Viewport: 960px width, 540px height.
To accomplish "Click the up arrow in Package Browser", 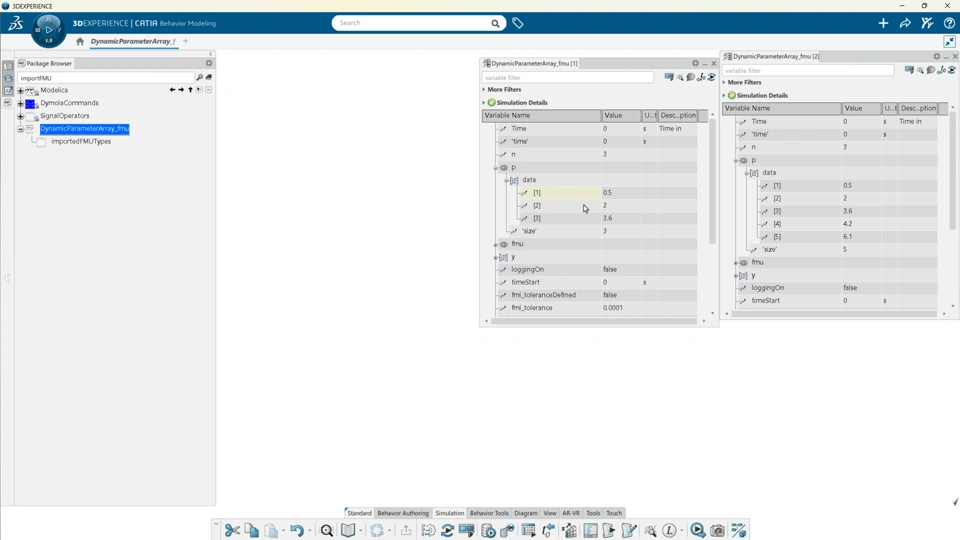I will 190,90.
